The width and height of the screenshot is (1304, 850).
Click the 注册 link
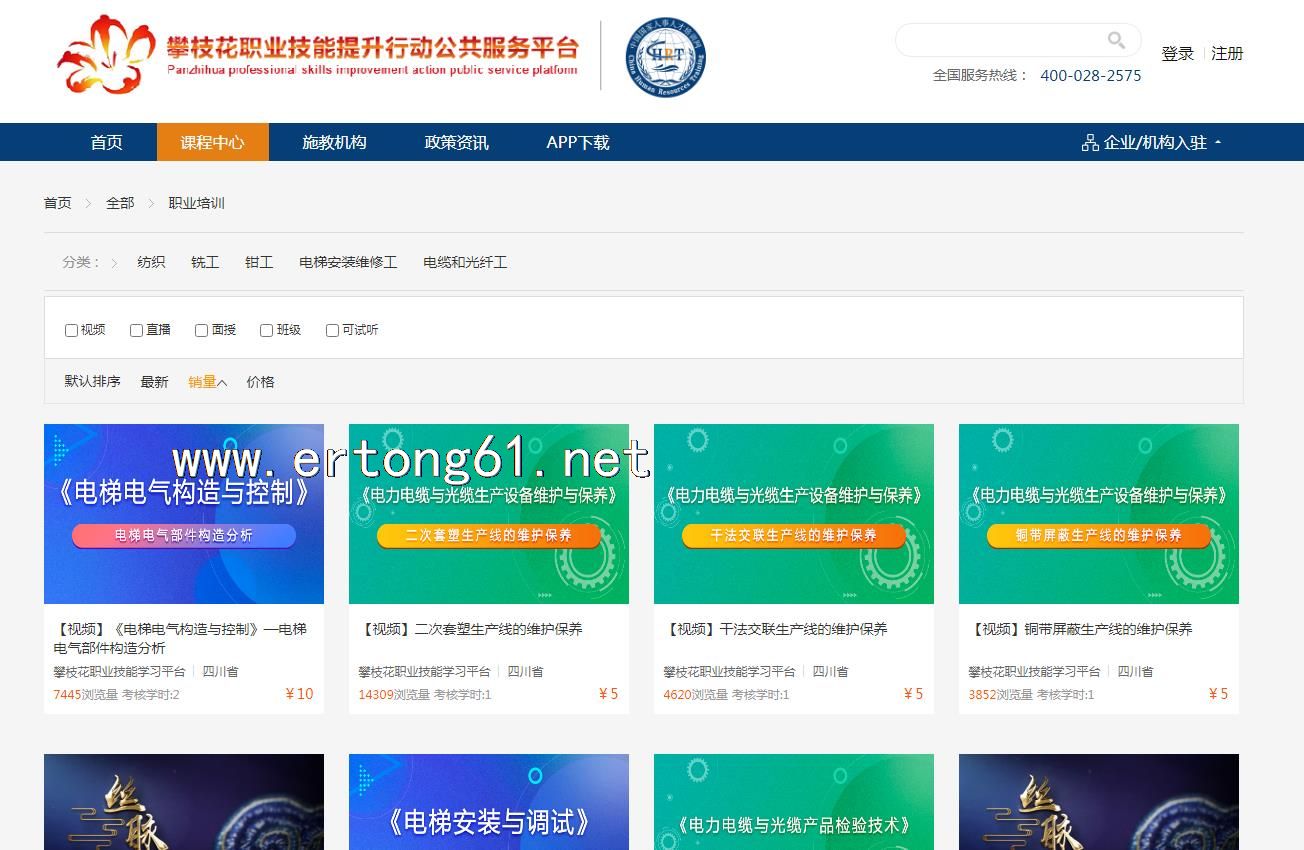(1227, 54)
